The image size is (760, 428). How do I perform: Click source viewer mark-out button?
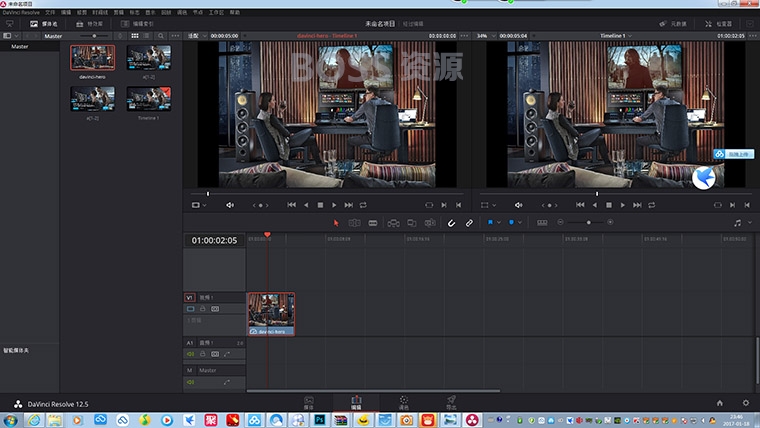(459, 205)
